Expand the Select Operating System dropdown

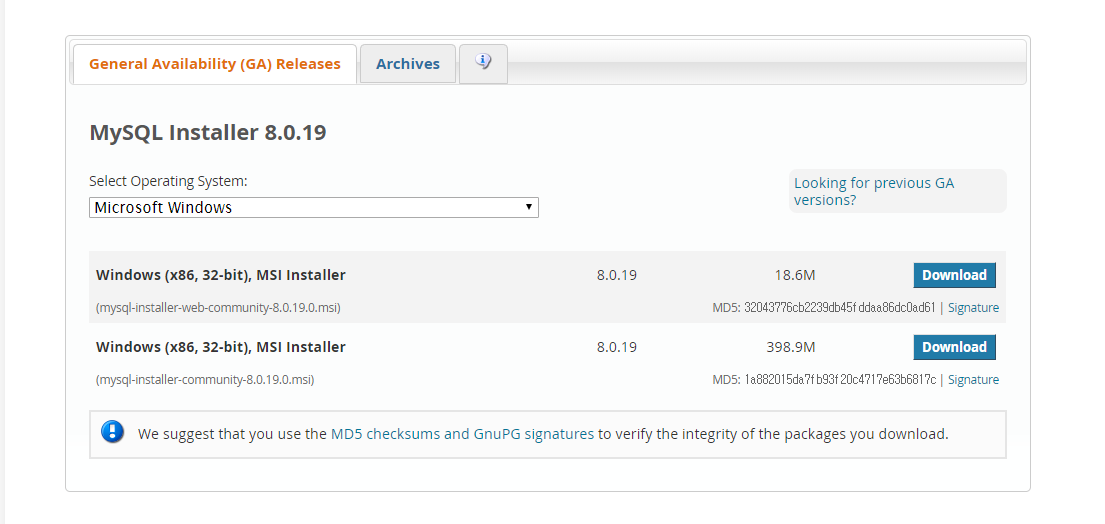[x=314, y=208]
